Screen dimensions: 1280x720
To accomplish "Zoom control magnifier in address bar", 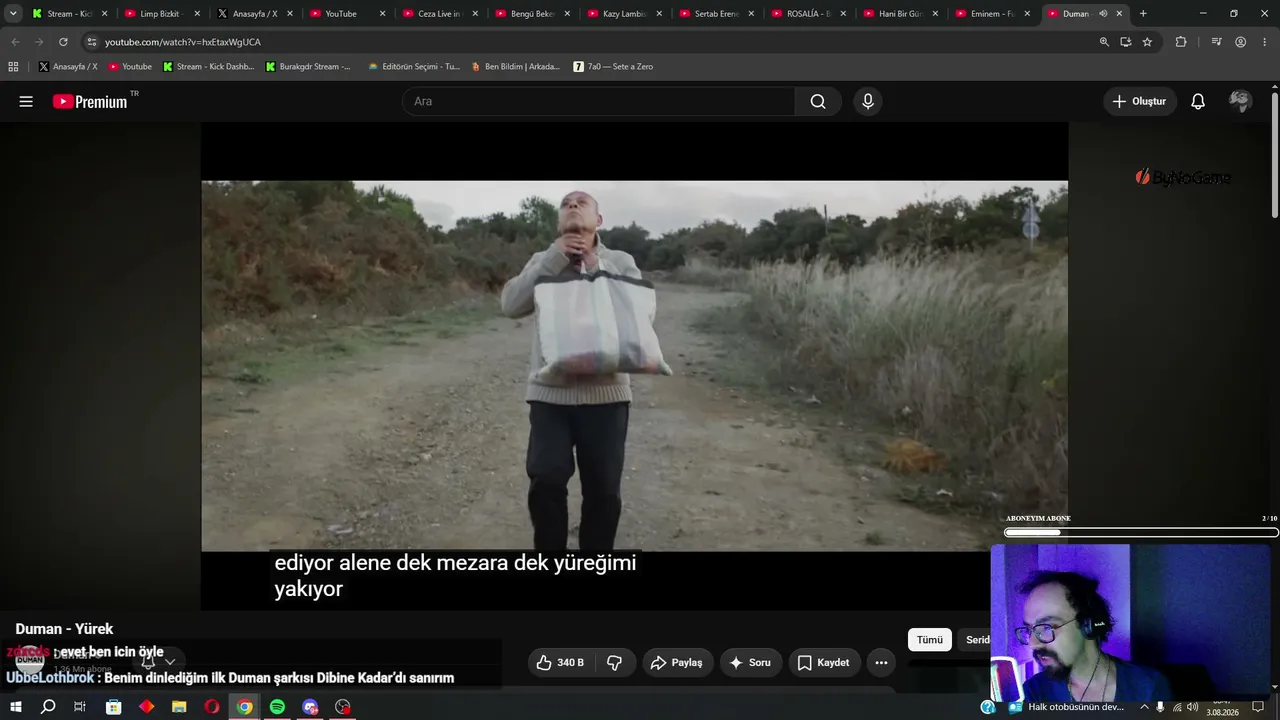I will point(1104,42).
